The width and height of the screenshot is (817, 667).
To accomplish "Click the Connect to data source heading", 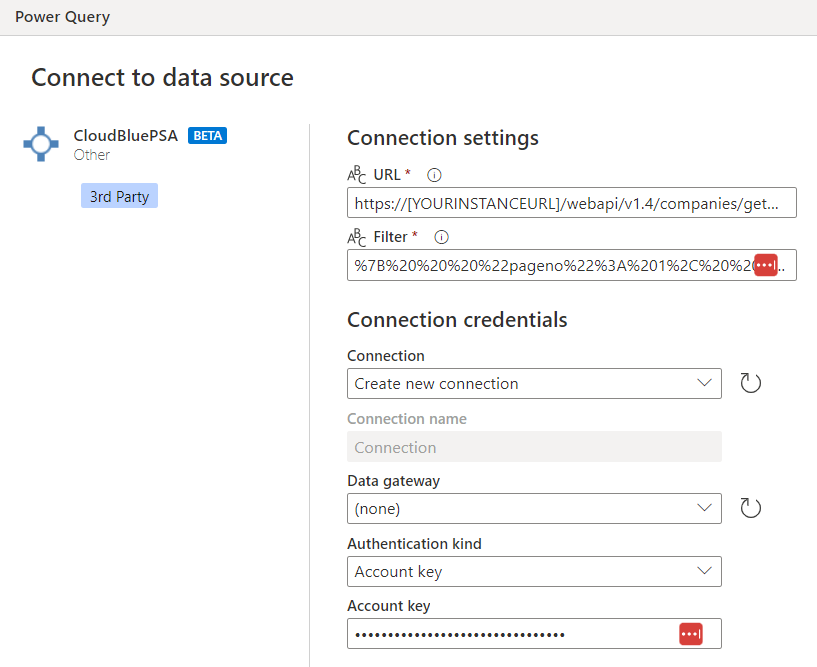I will tap(161, 77).
